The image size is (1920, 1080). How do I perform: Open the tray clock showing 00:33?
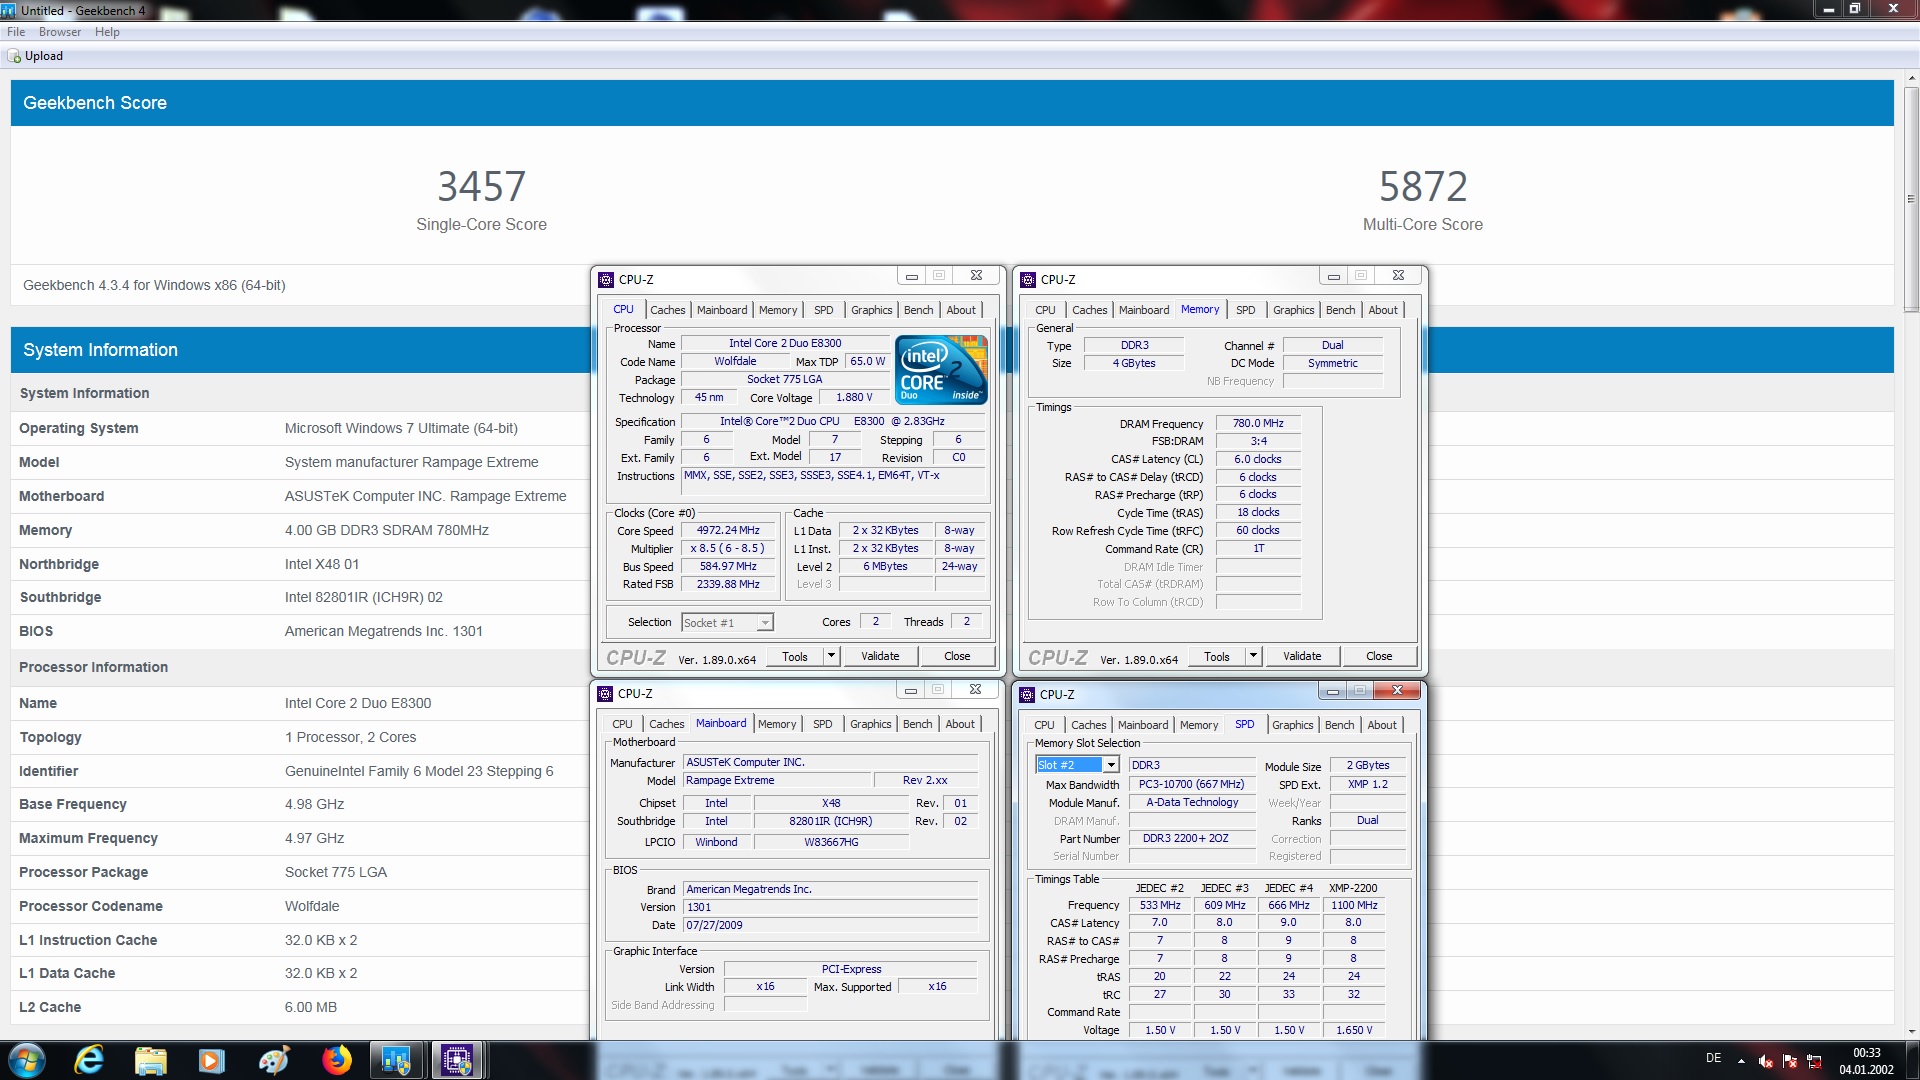1866,1061
